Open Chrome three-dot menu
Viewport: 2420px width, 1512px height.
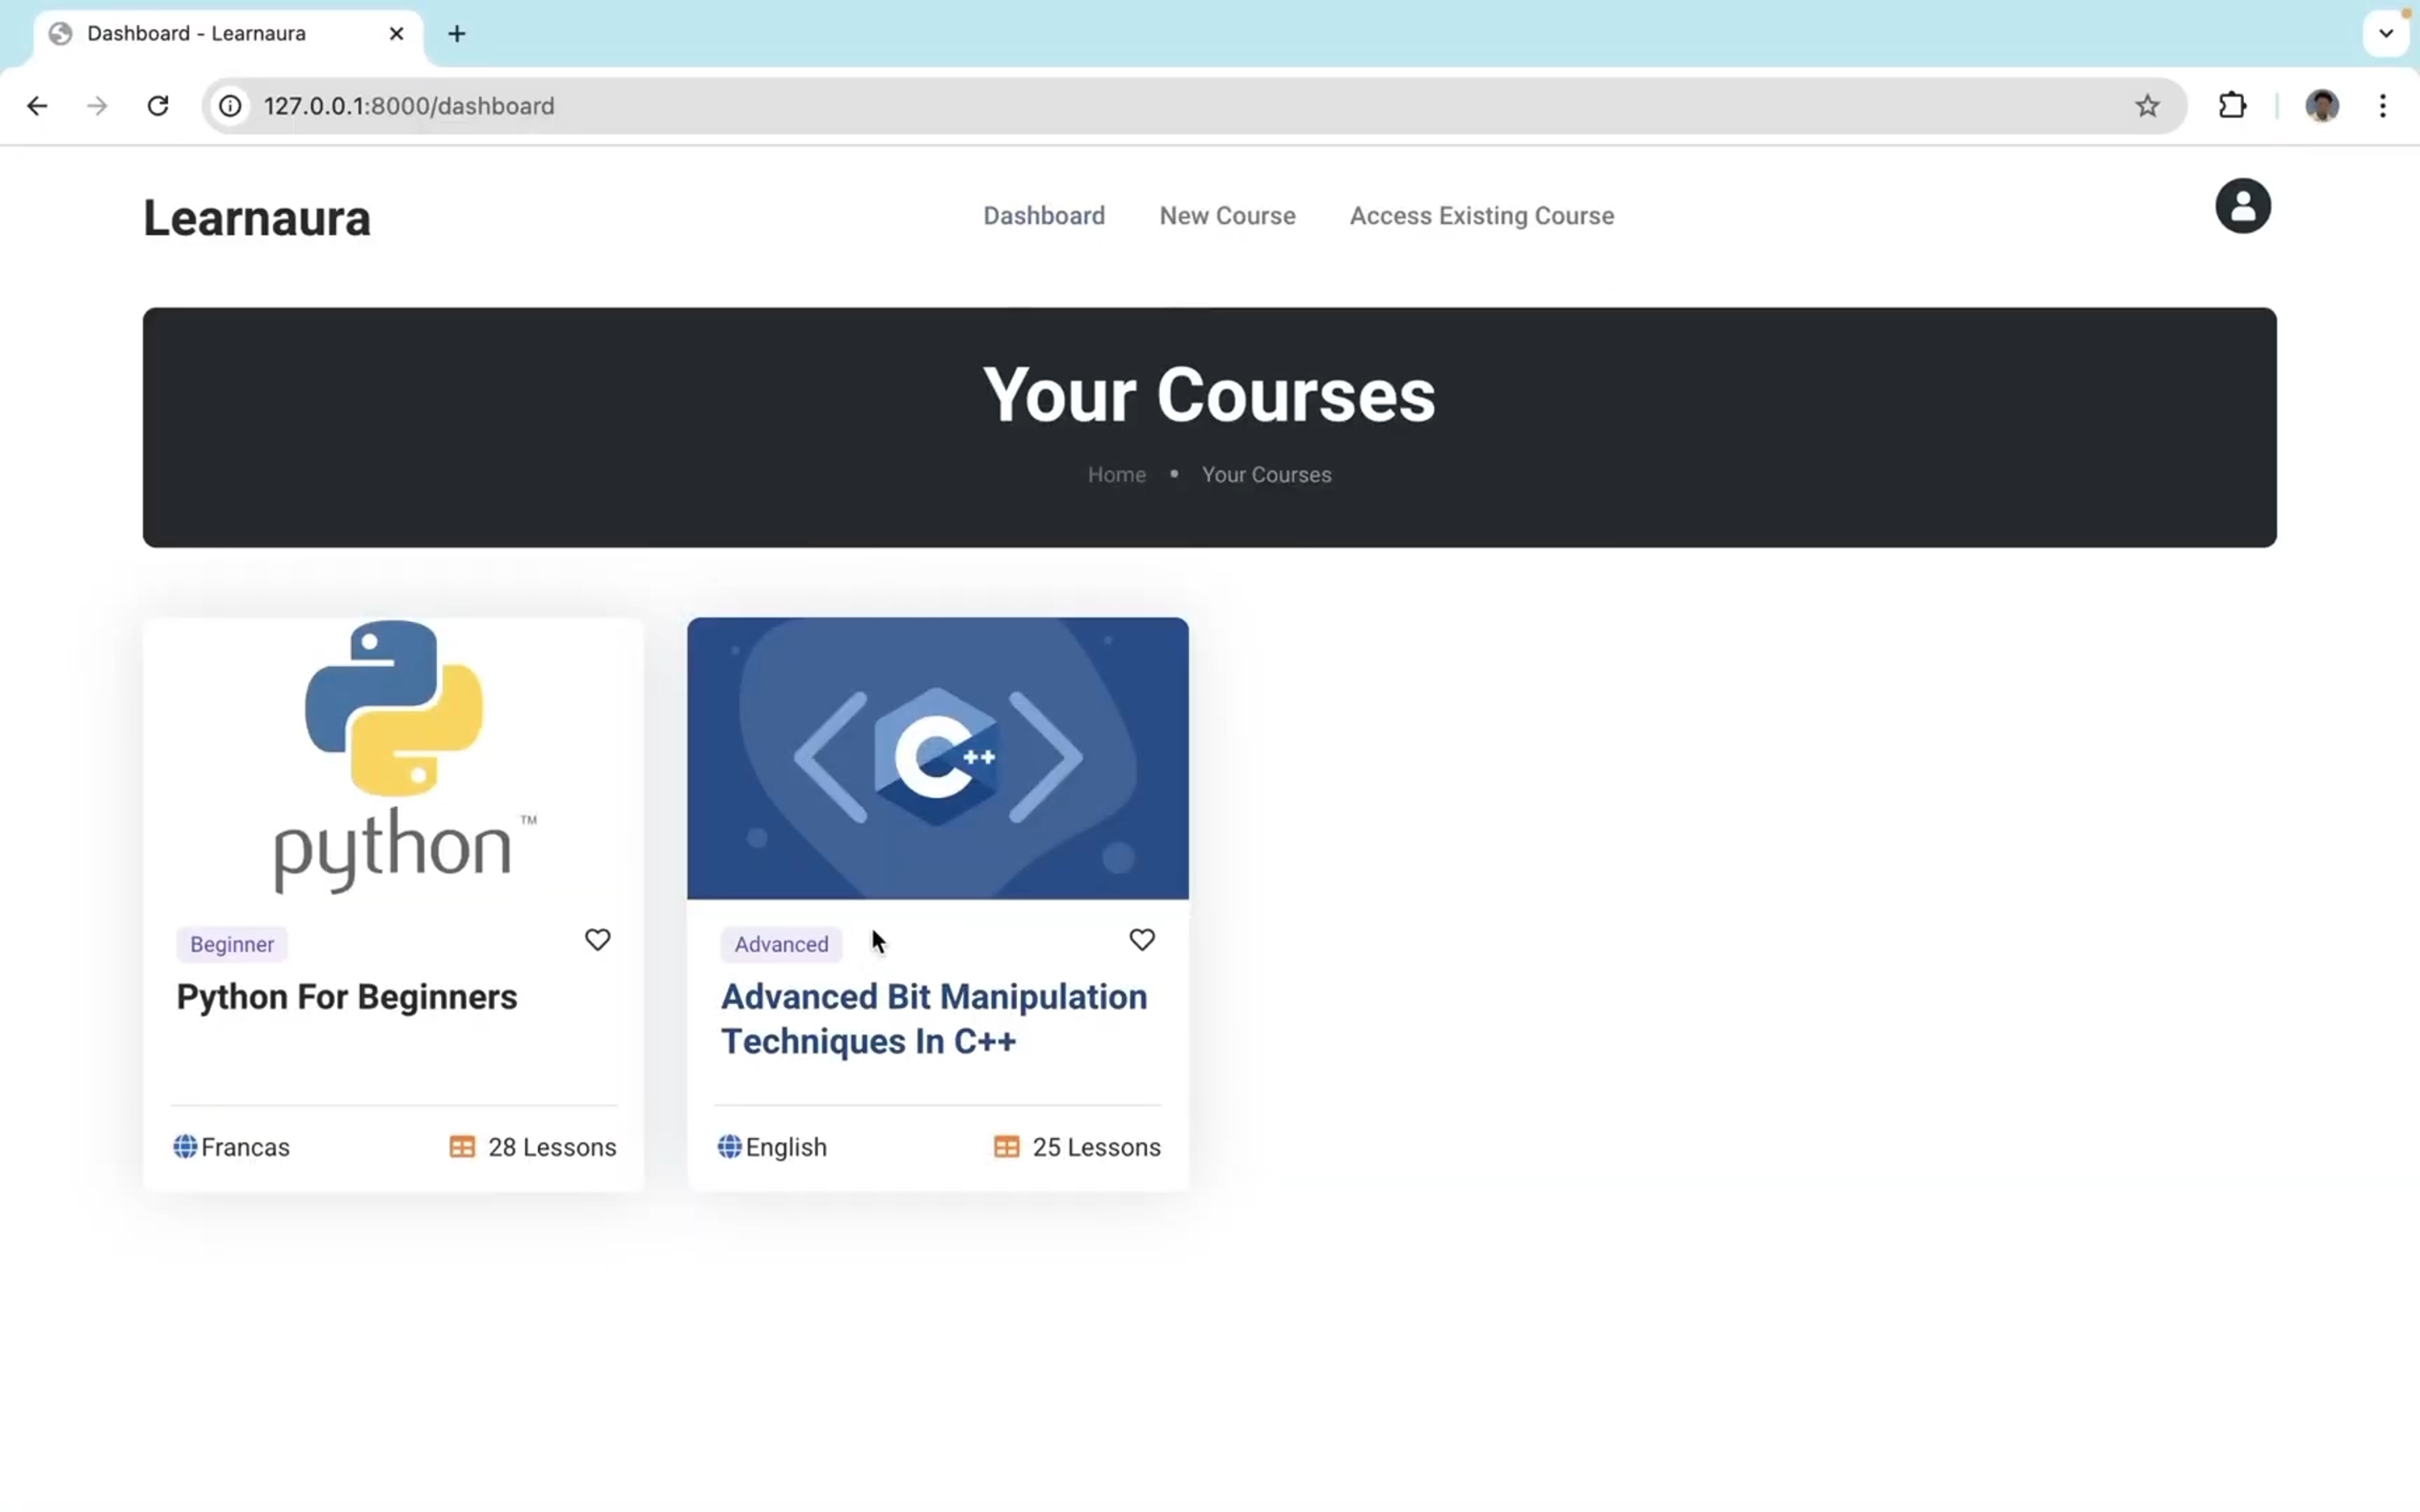tap(2383, 106)
